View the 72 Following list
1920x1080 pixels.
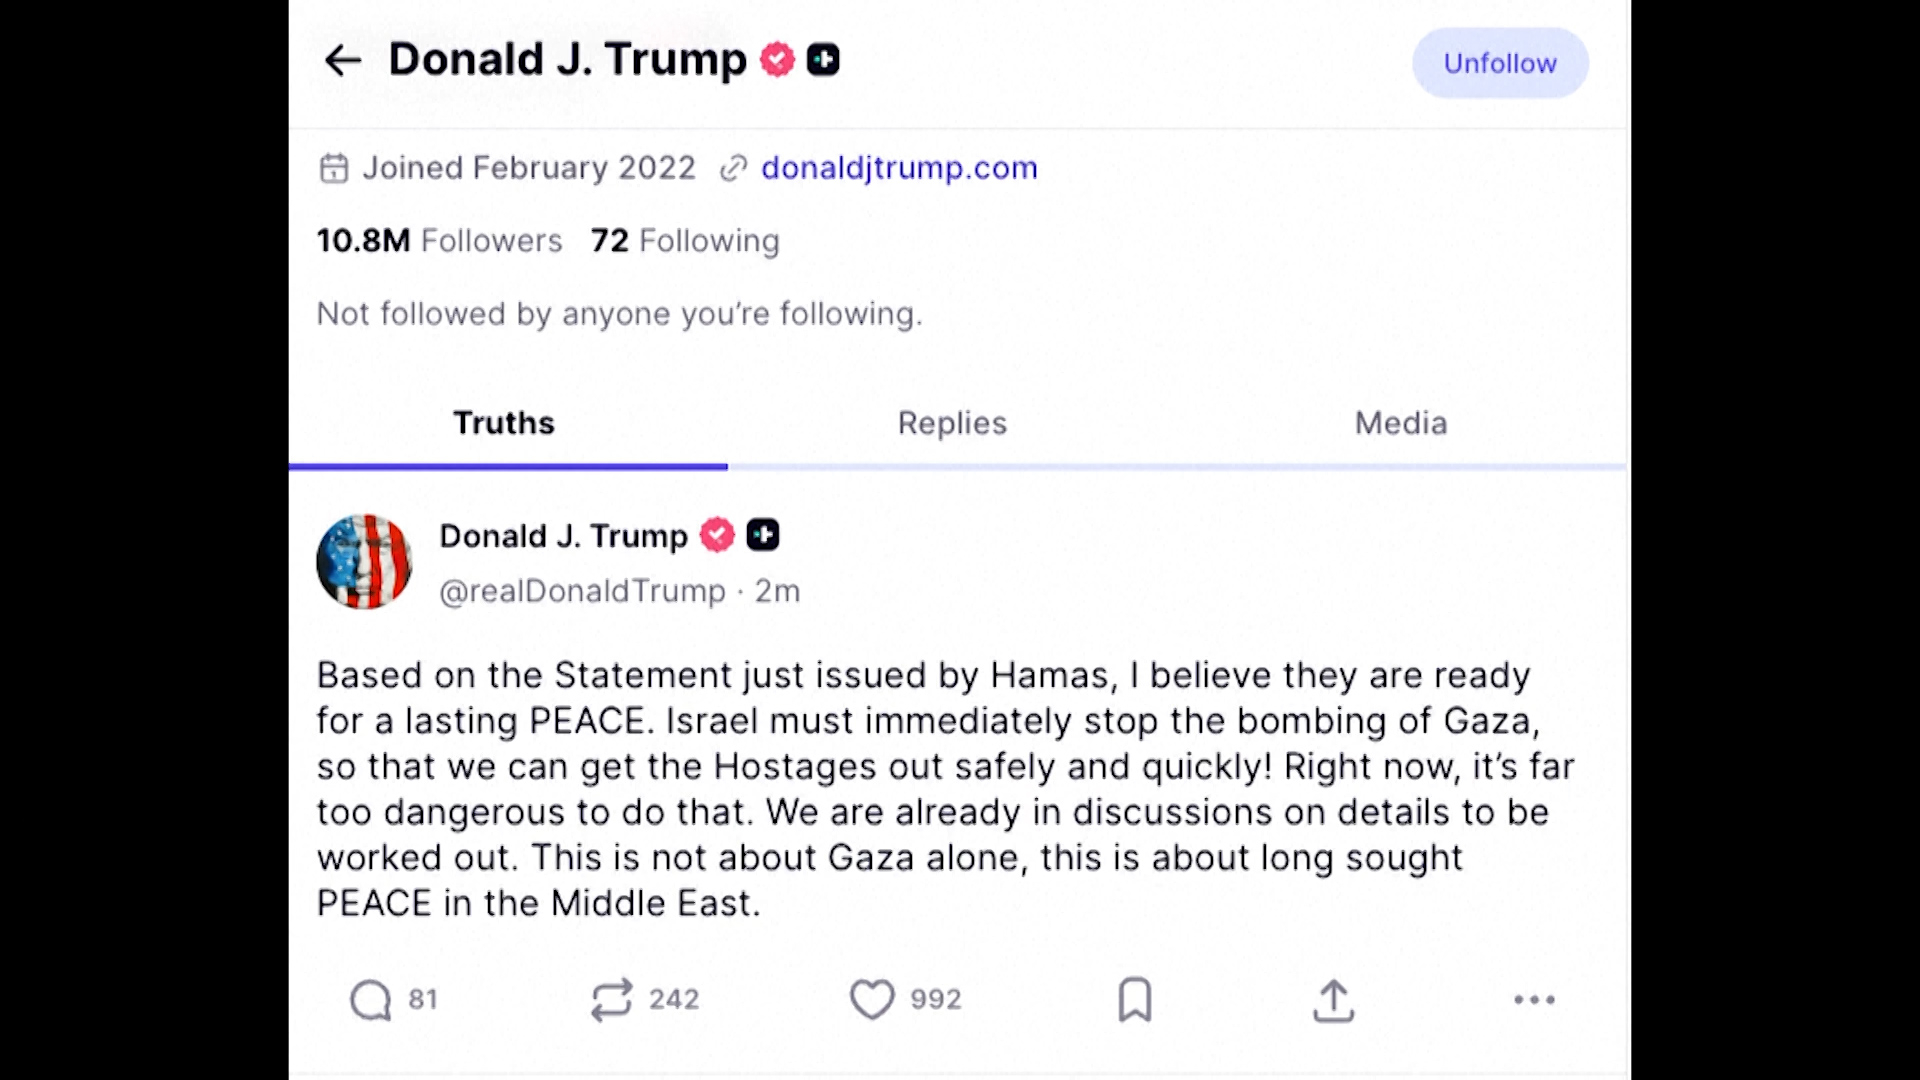click(685, 241)
